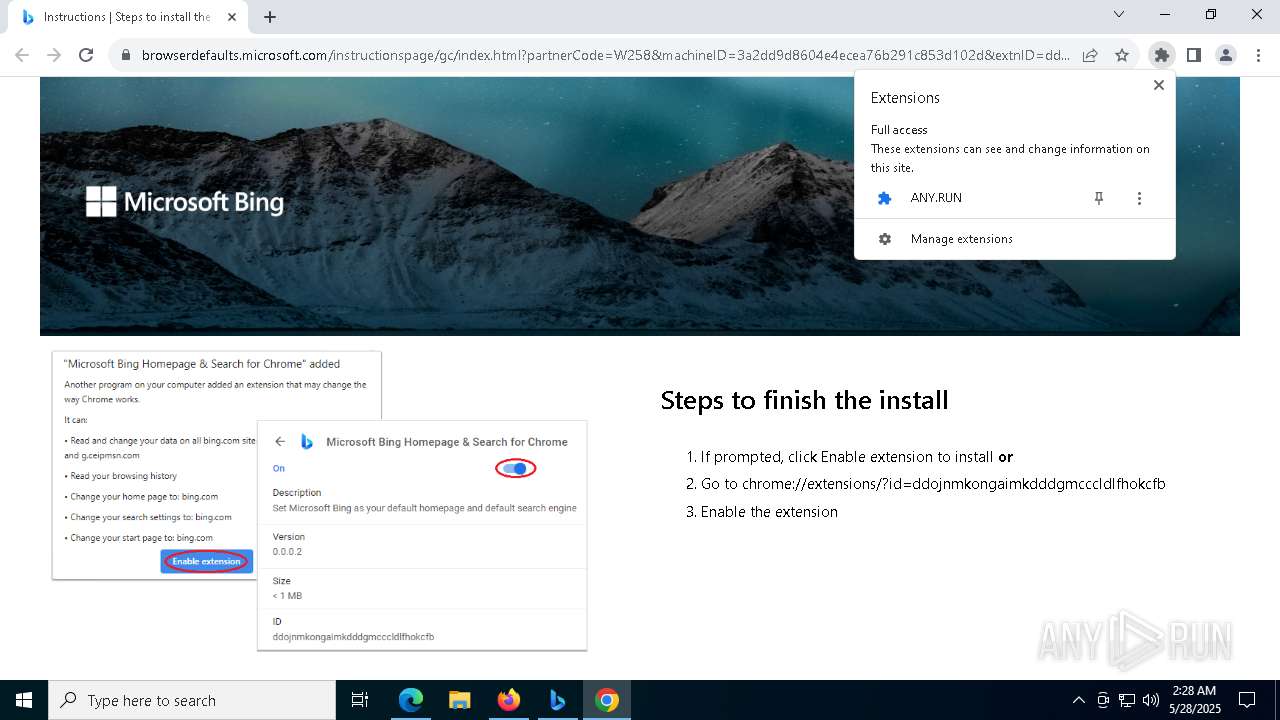Click the 'Steps to finish the install' heading
This screenshot has width=1280, height=720.
(804, 400)
